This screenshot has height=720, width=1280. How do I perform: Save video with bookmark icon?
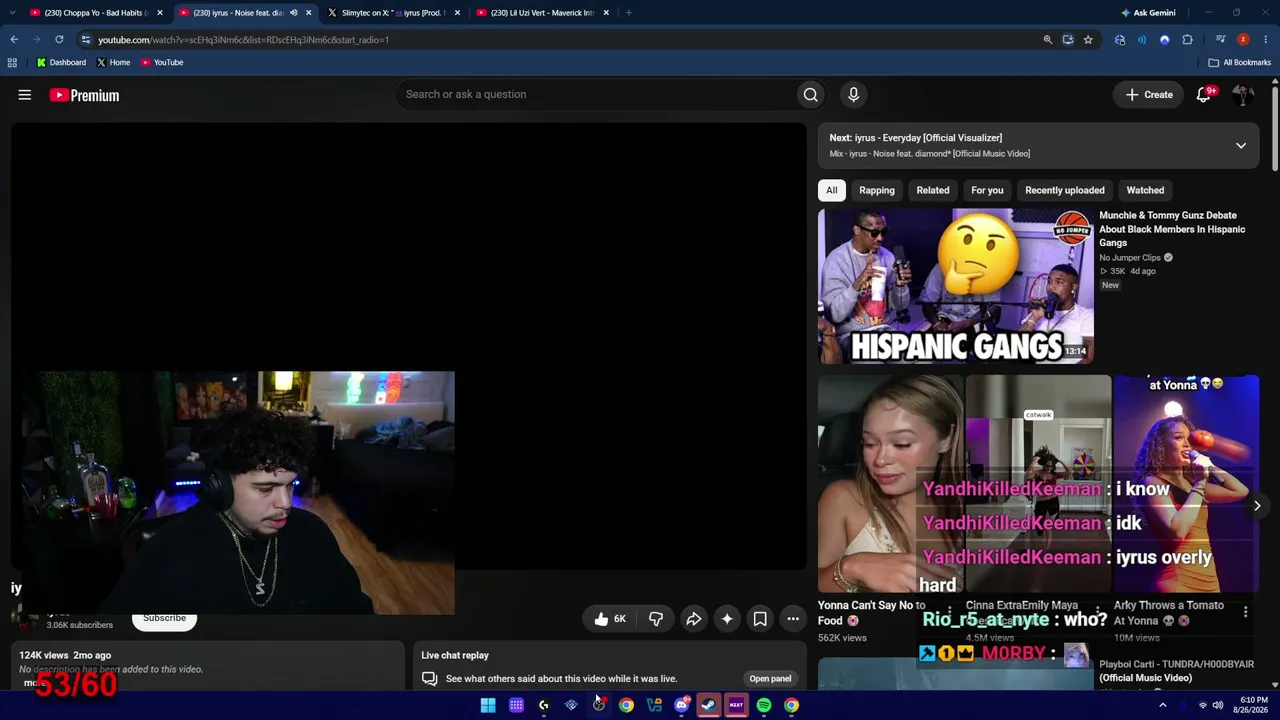point(760,619)
